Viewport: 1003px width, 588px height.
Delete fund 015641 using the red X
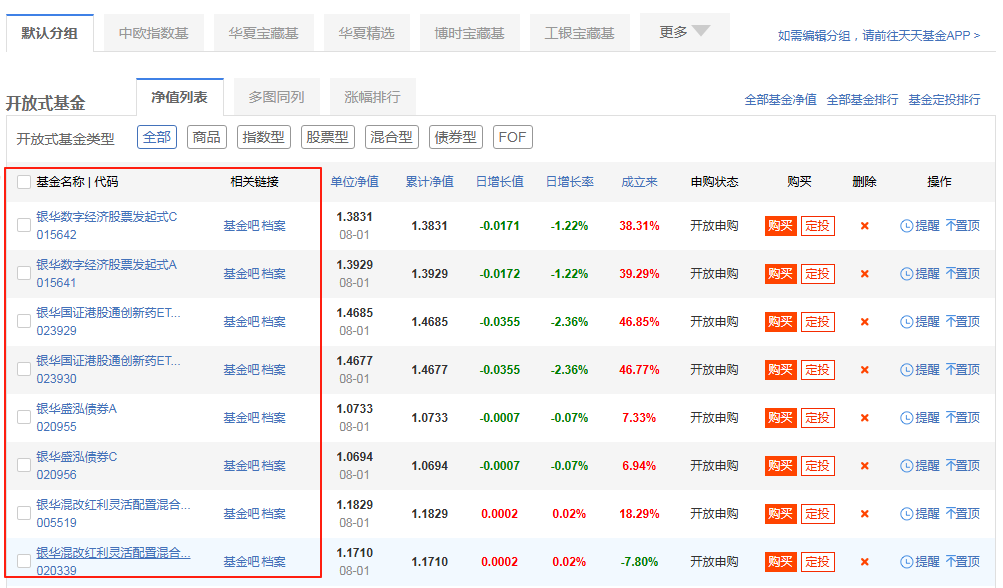(x=864, y=274)
